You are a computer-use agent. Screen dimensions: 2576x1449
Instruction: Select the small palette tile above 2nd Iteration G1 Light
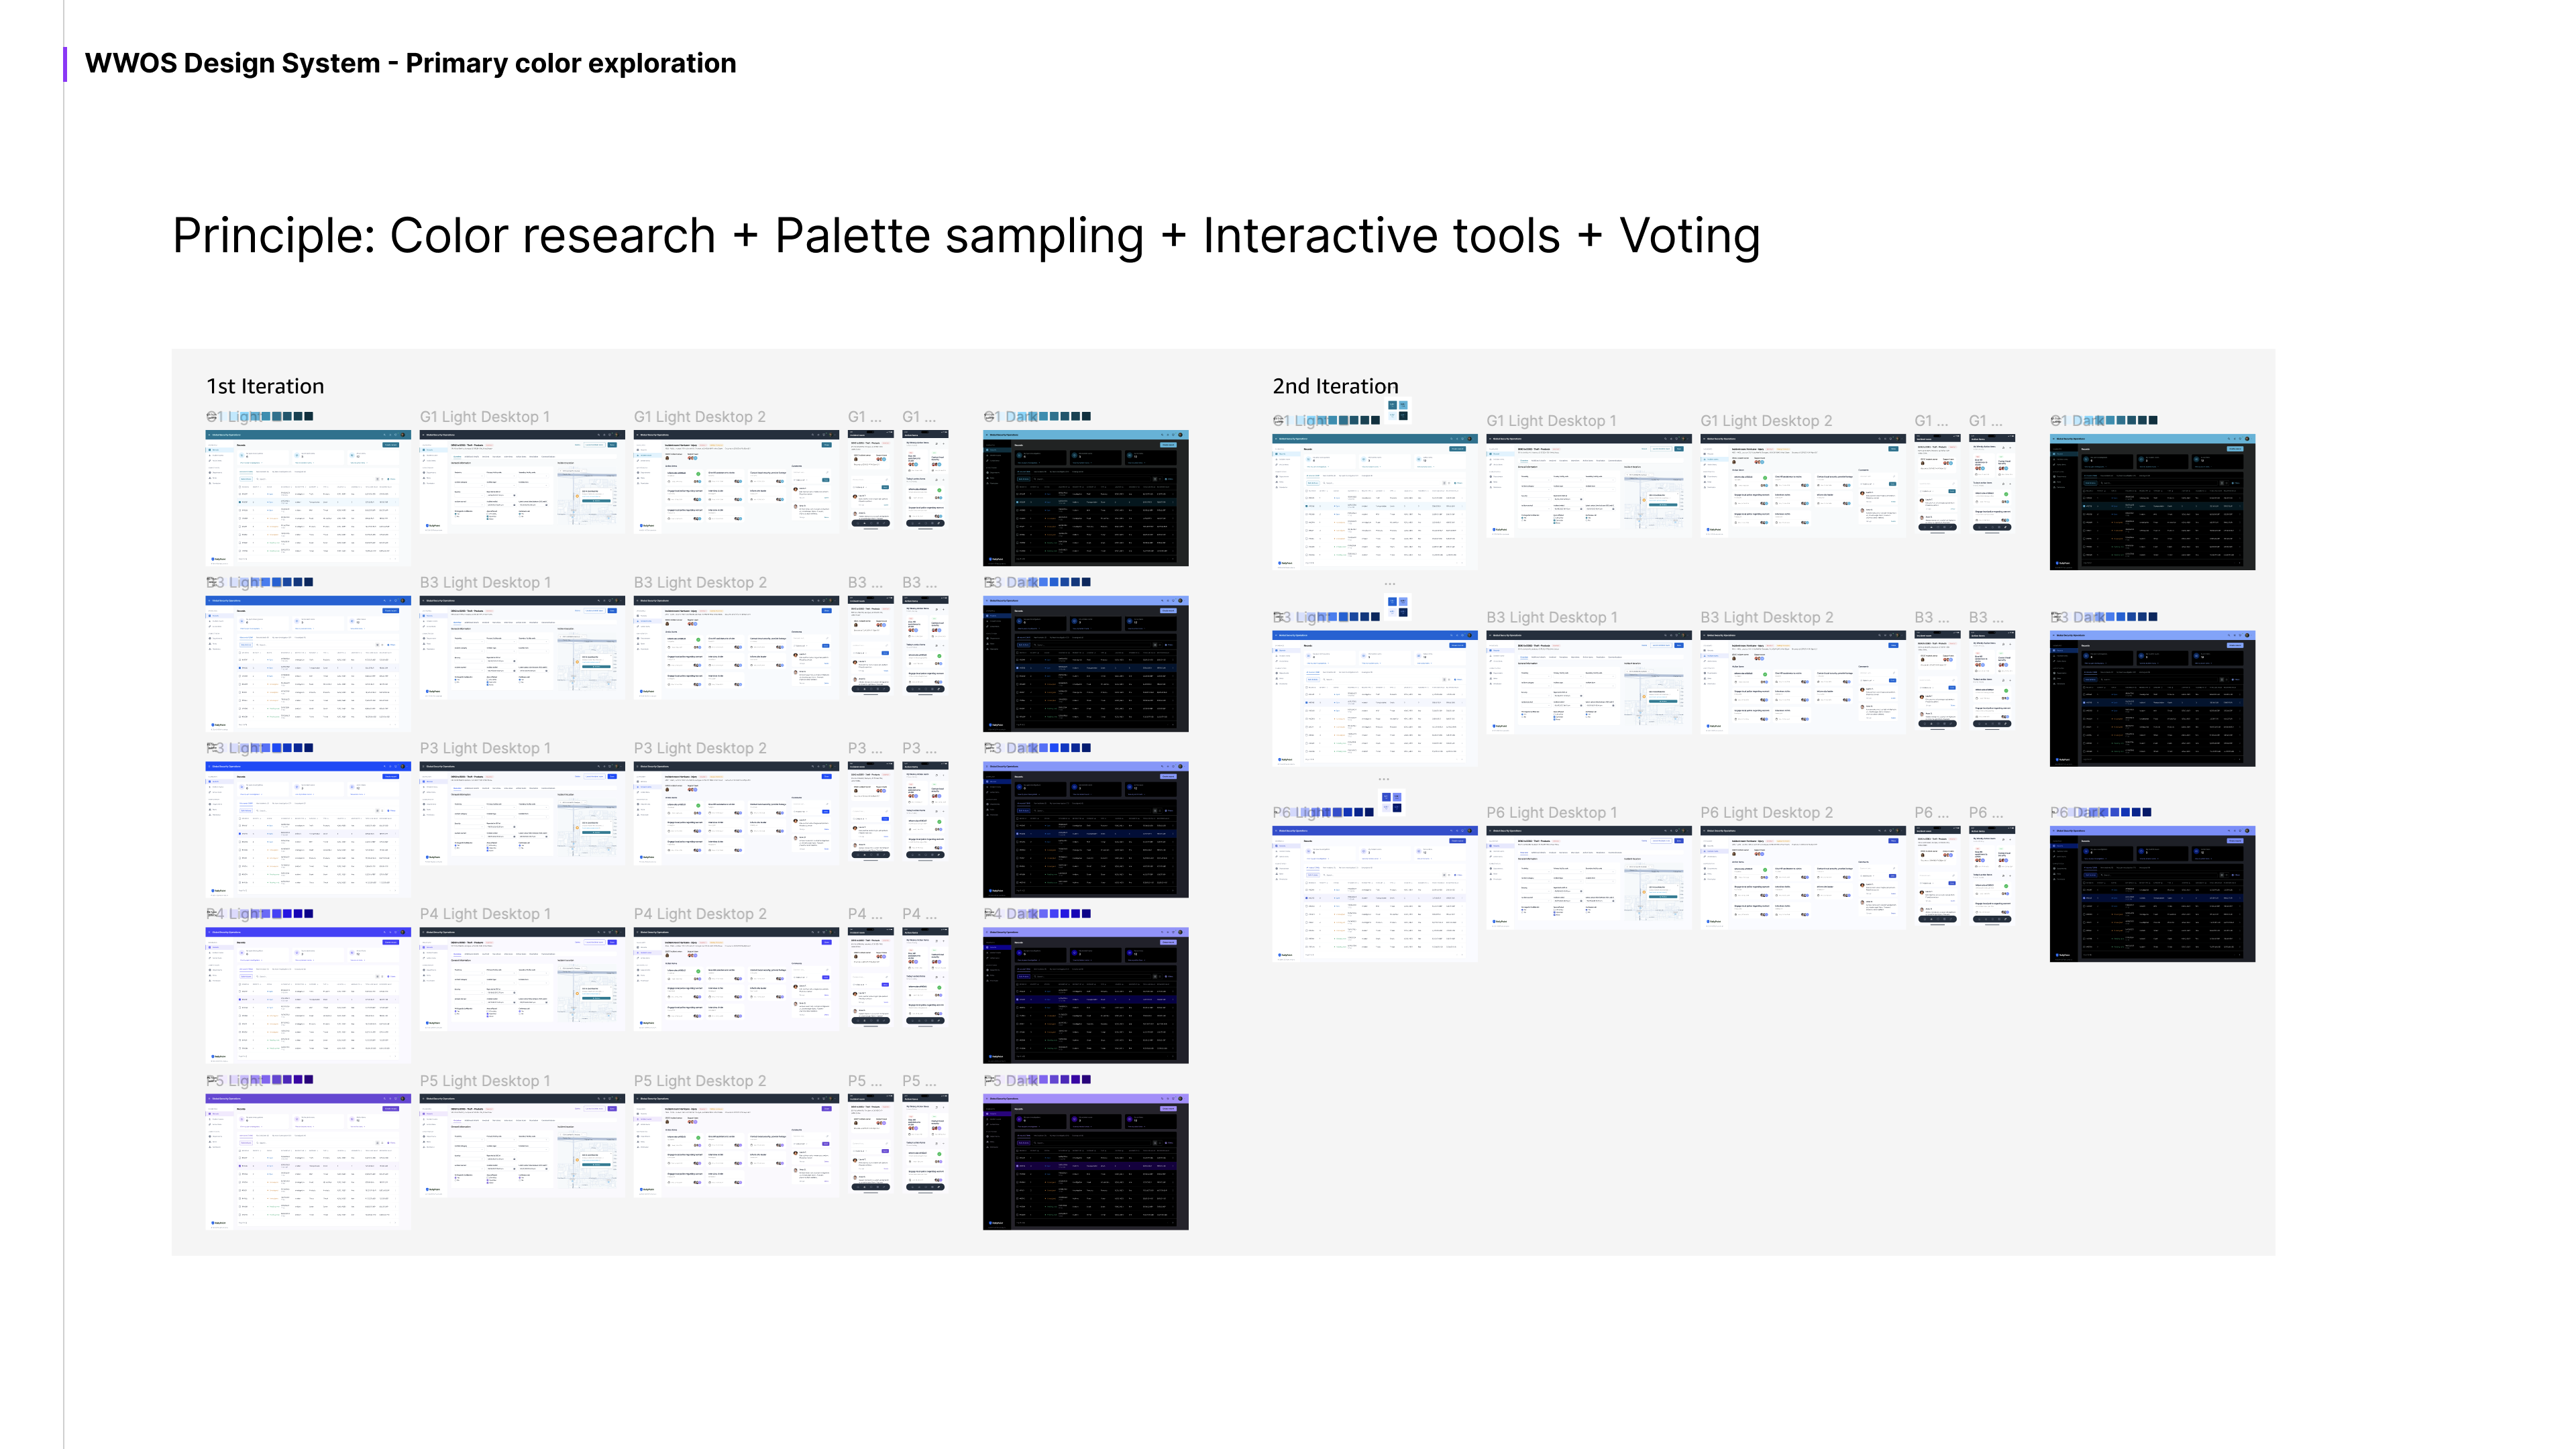(x=1398, y=409)
